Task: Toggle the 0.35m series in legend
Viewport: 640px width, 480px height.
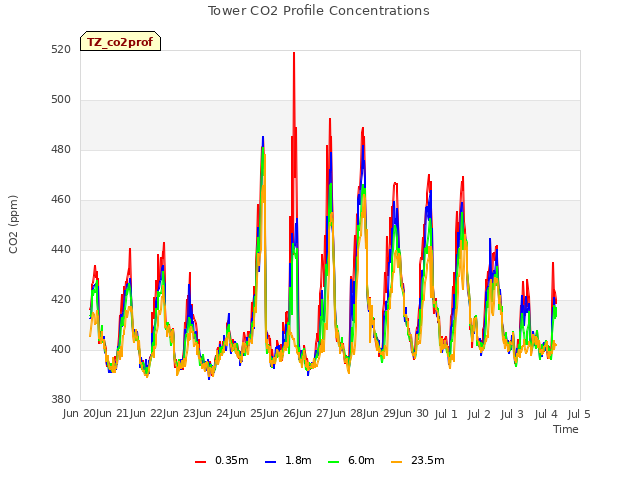Action: (222, 460)
